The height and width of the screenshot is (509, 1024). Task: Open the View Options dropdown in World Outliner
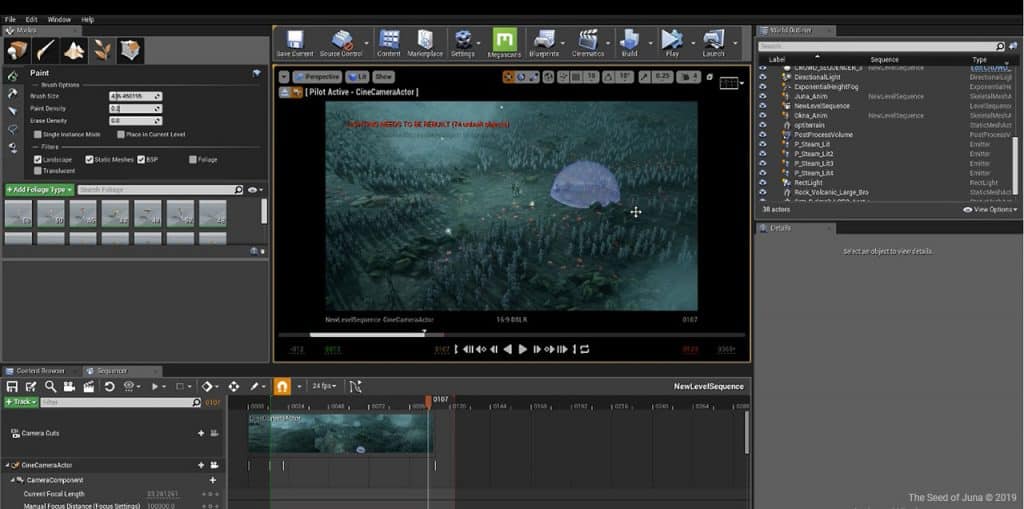(x=990, y=210)
